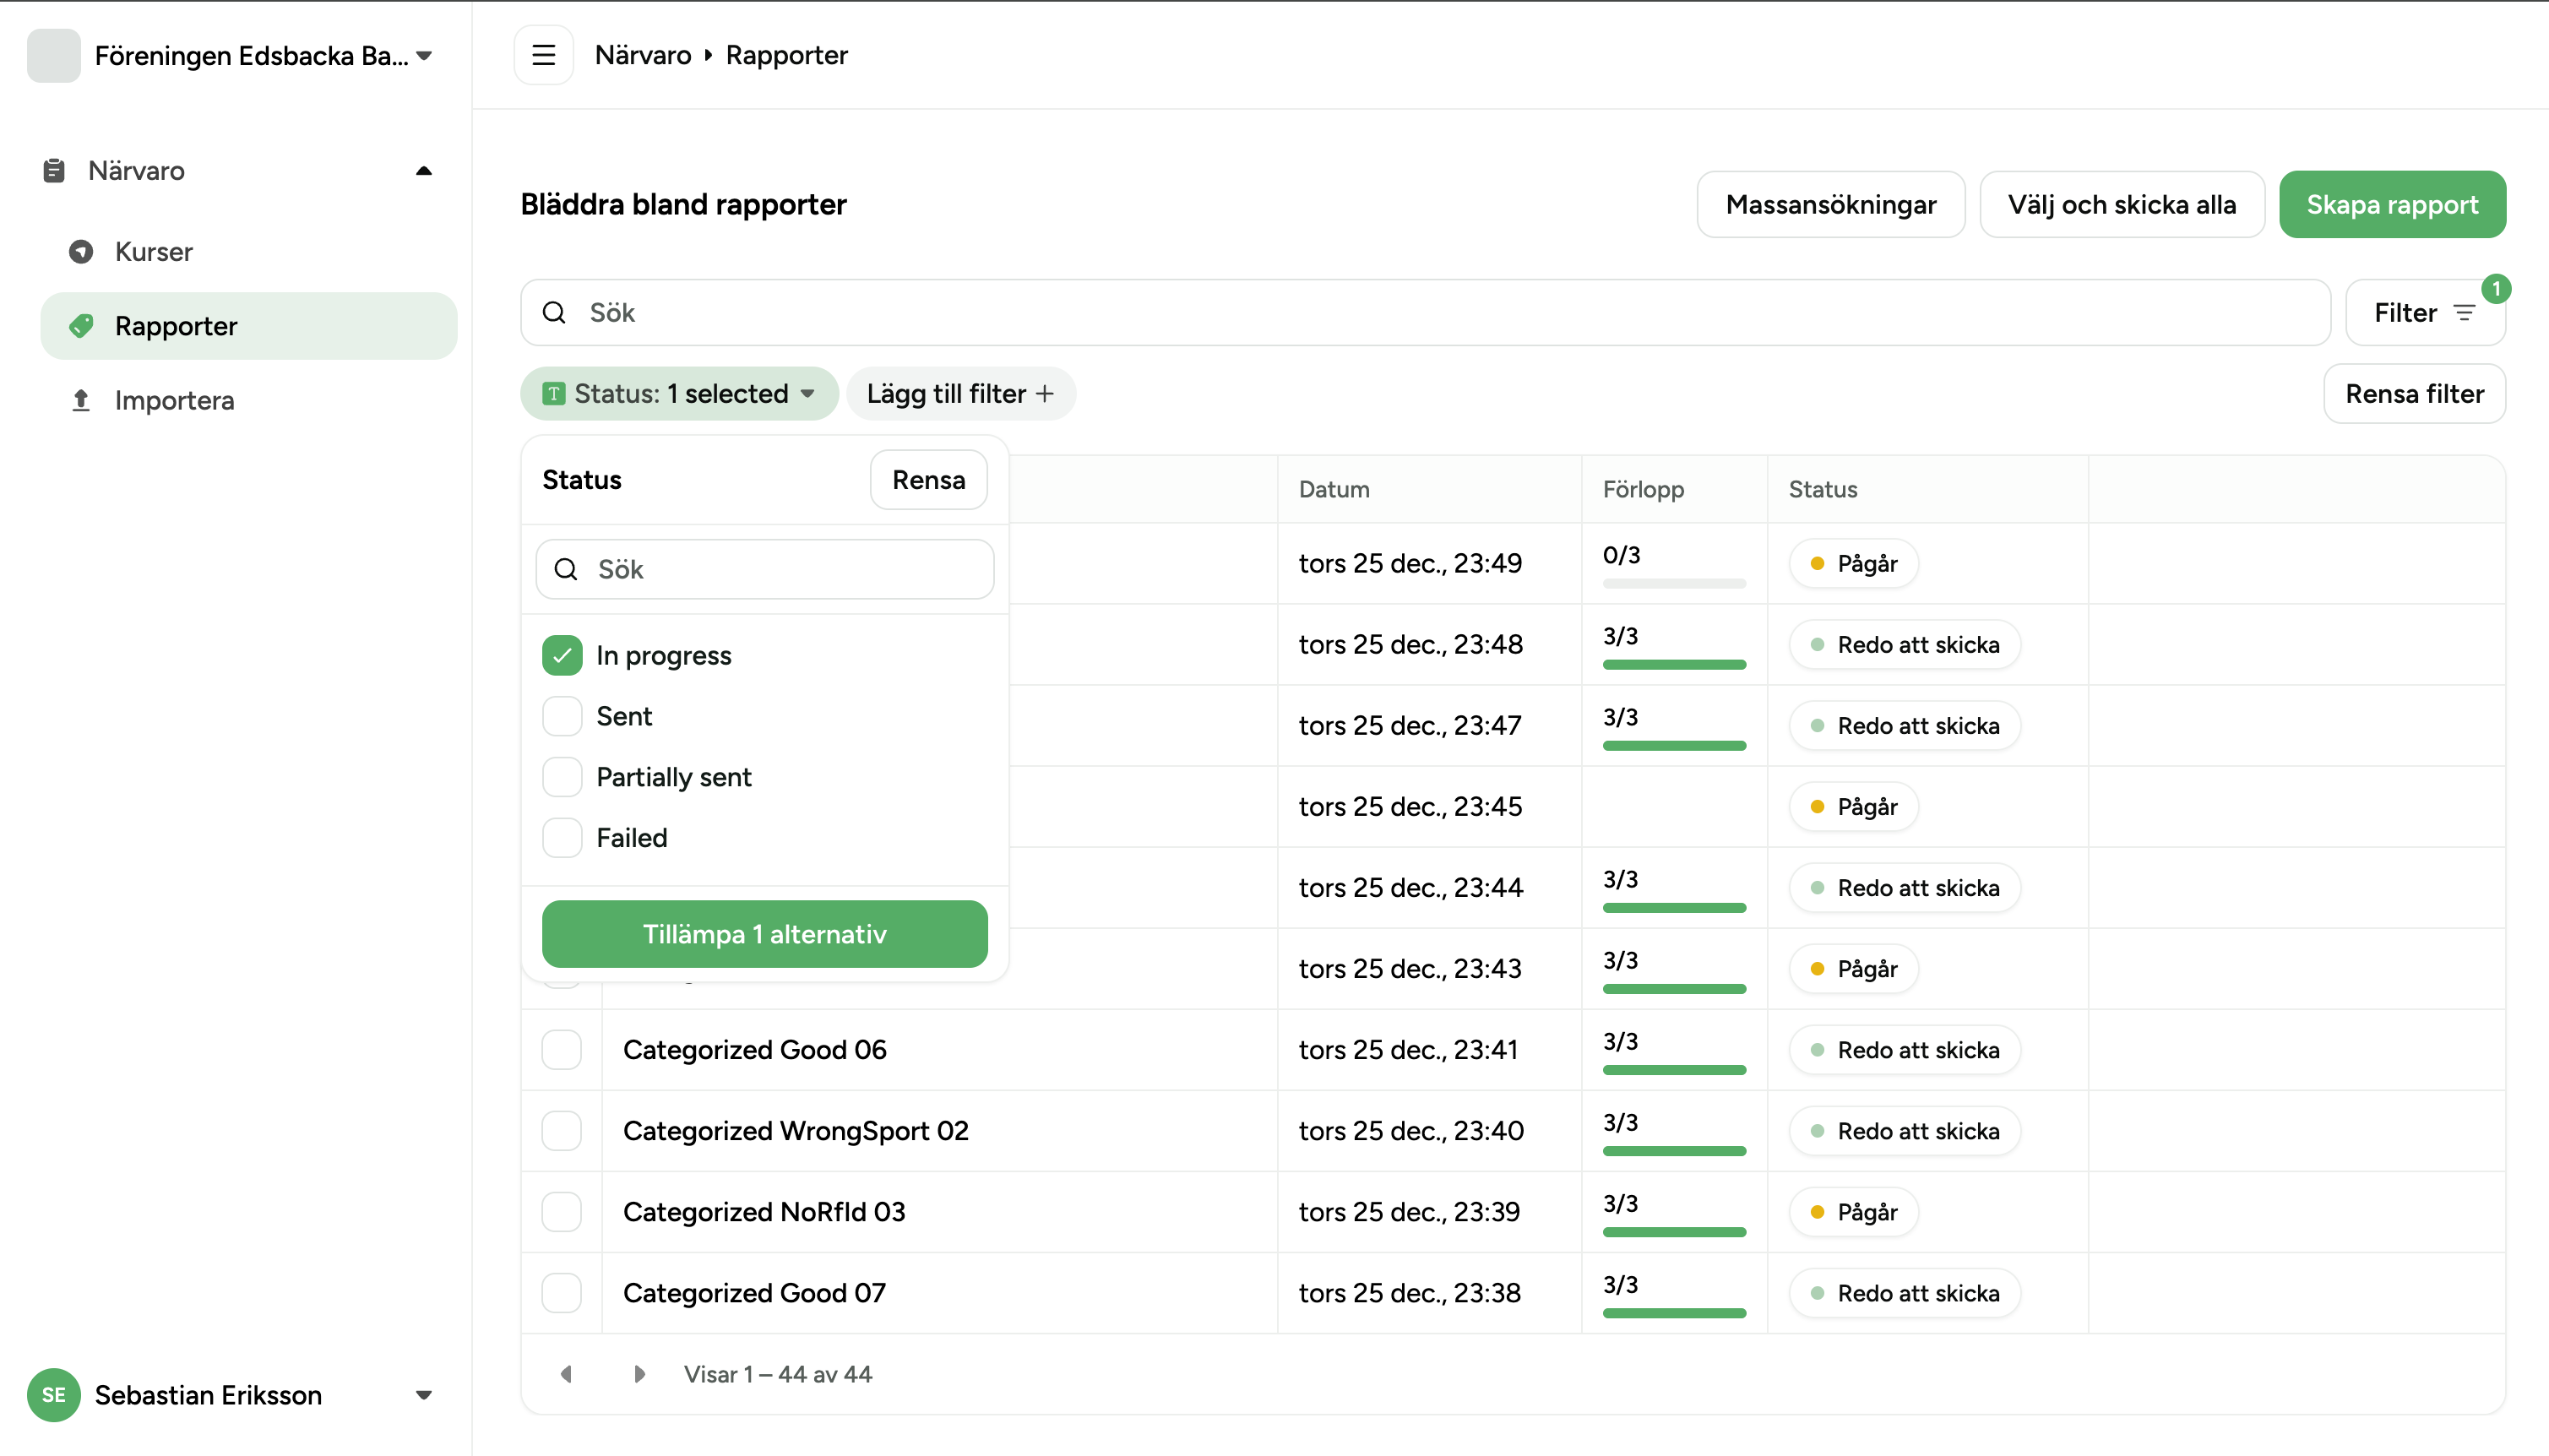Open the Status: 1 selected filter dropdown
Image resolution: width=2549 pixels, height=1456 pixels.
click(x=679, y=394)
